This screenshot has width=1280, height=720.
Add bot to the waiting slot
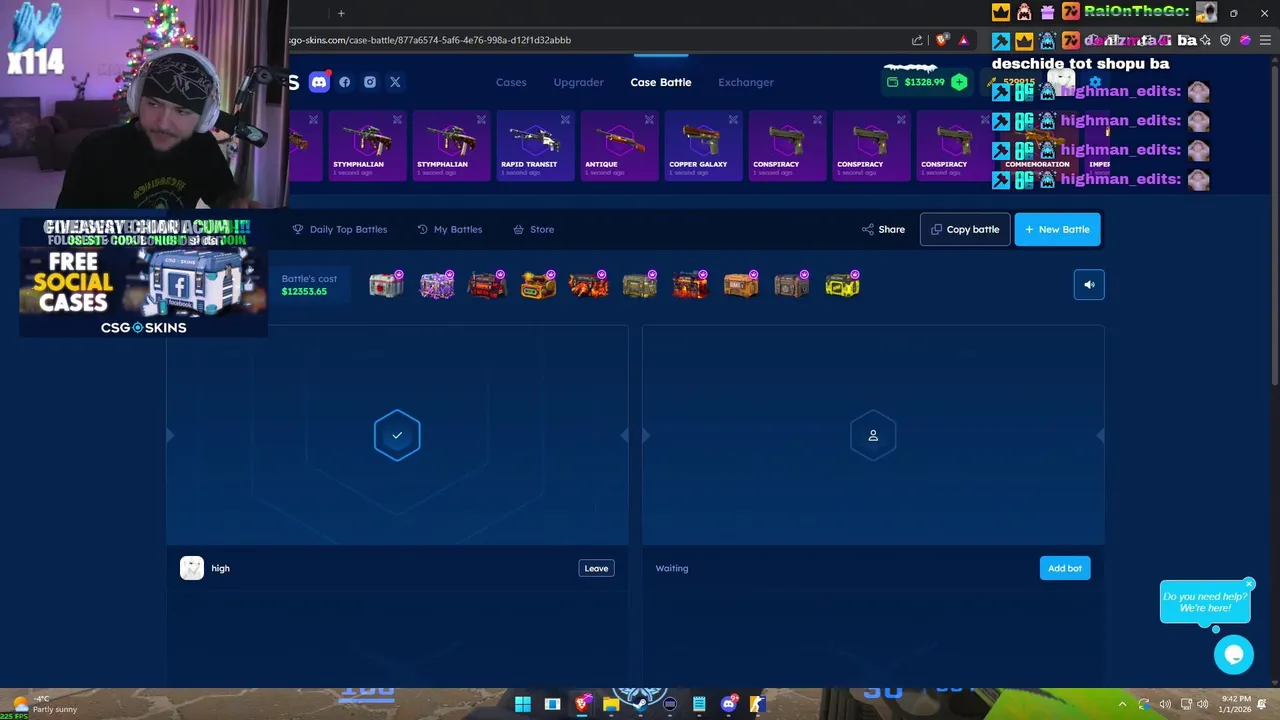click(x=1065, y=568)
